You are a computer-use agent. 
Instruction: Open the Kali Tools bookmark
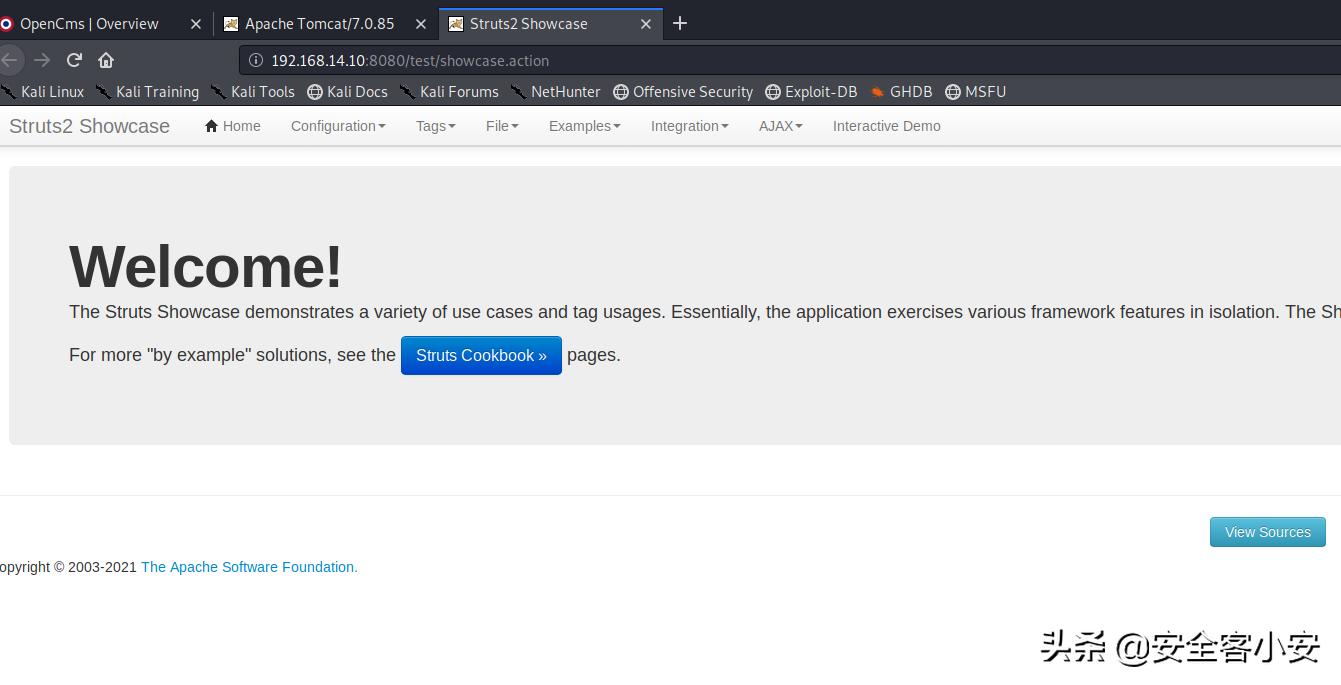(x=252, y=92)
